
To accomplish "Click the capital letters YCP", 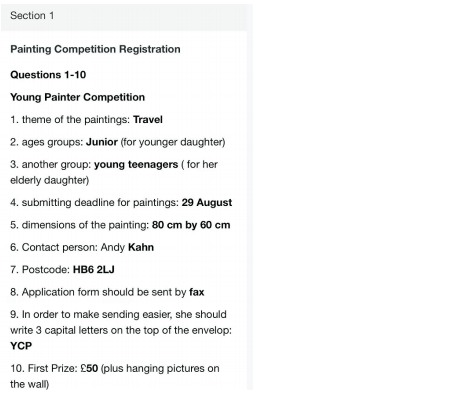I will tap(21, 346).
